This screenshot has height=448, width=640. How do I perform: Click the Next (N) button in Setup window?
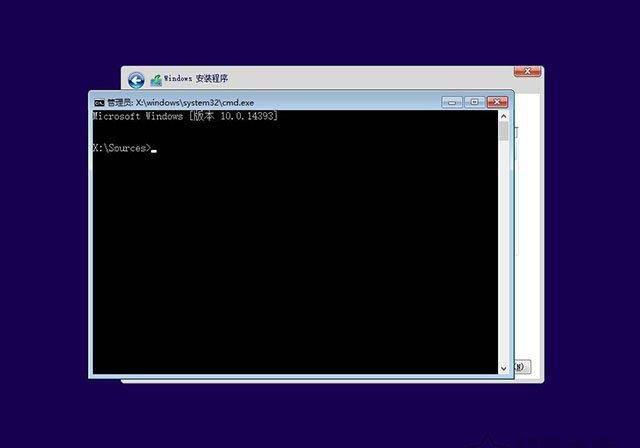coord(523,366)
